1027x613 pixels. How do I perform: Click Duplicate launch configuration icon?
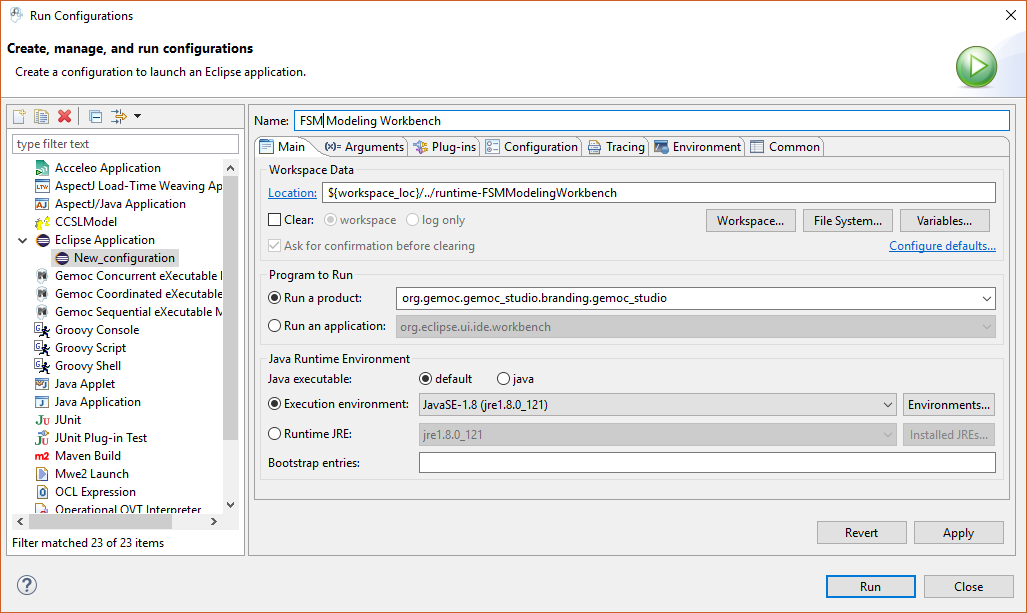41,117
